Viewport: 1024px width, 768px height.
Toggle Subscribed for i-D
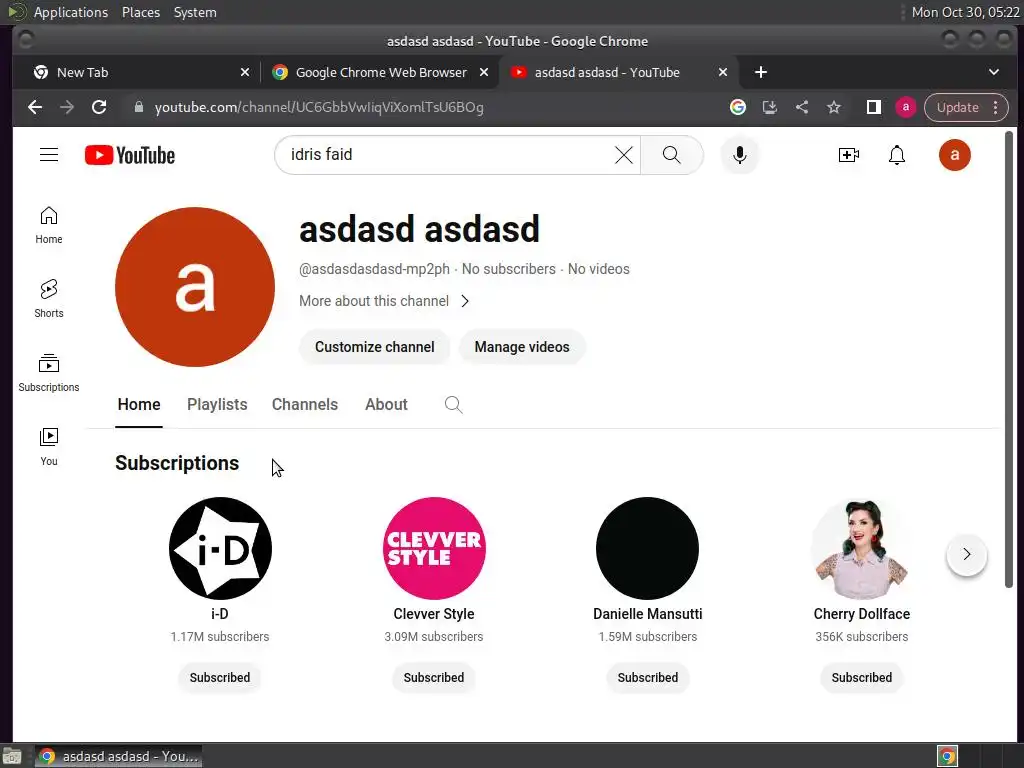pos(220,678)
